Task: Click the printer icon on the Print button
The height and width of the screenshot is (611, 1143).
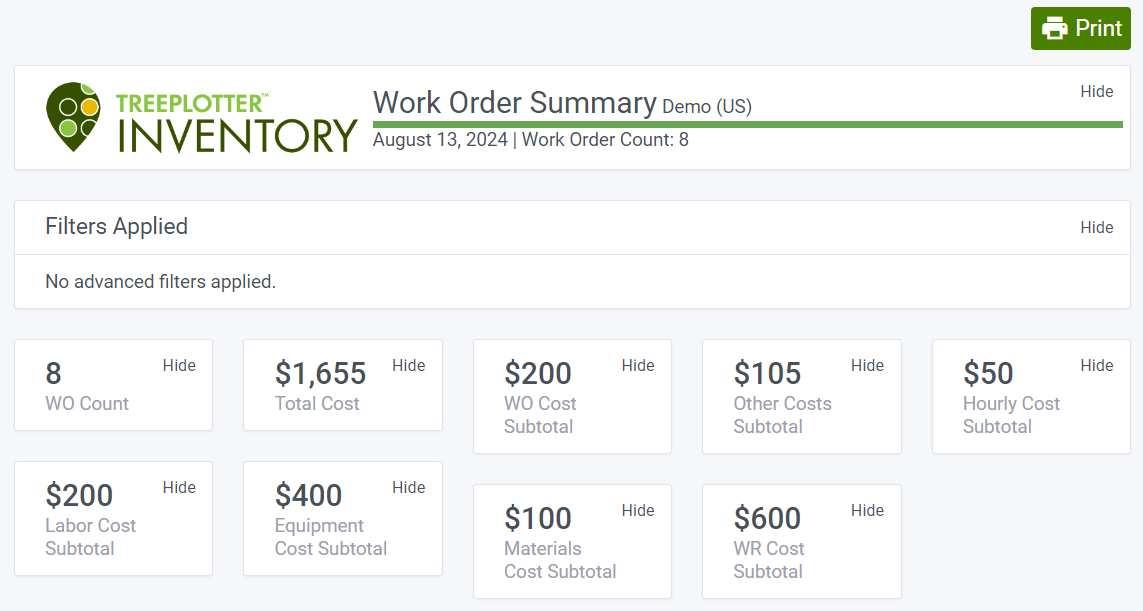Action: click(x=1056, y=28)
